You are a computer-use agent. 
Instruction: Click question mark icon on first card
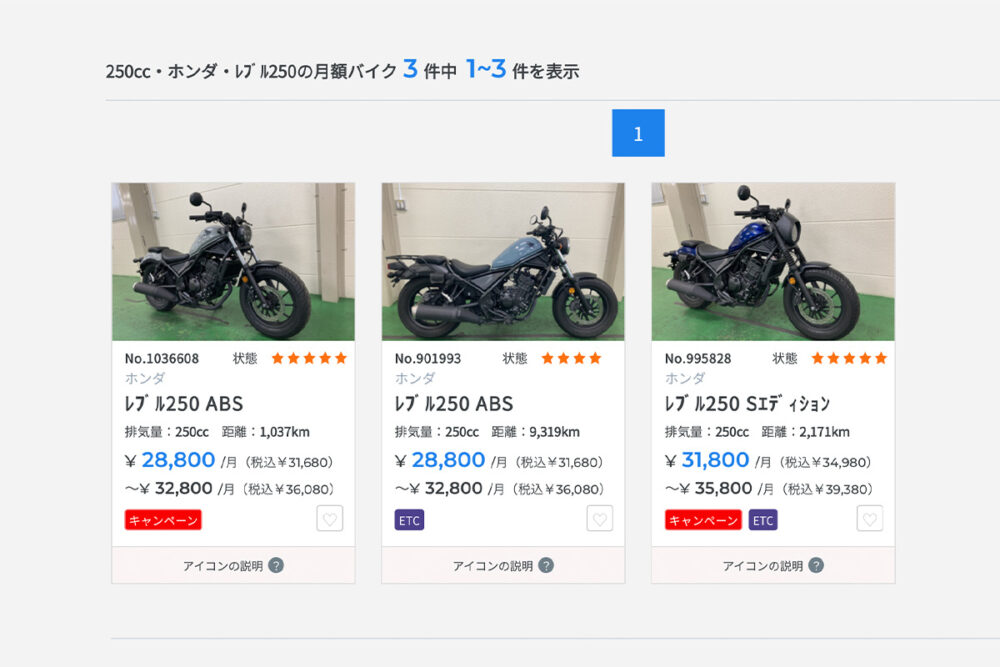[276, 566]
